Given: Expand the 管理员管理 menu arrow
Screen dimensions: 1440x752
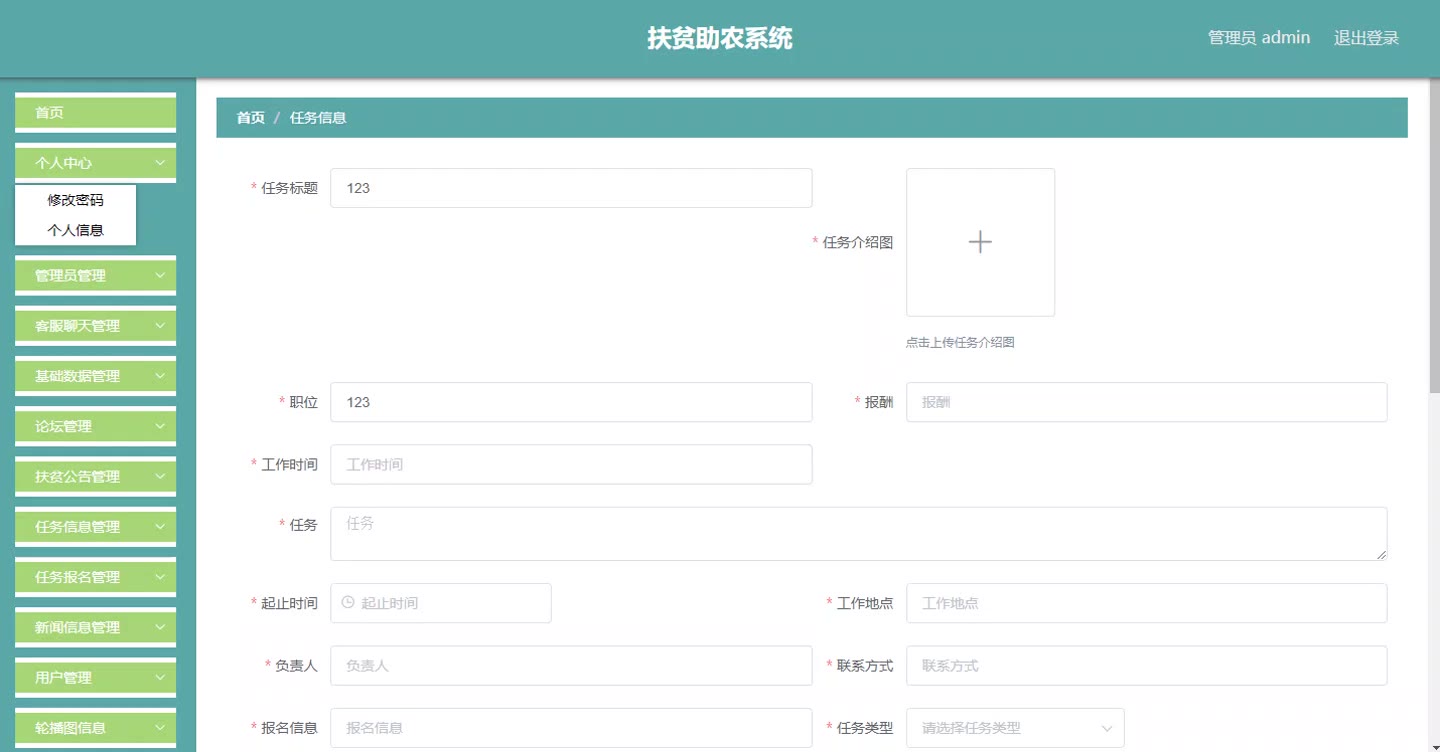Looking at the screenshot, I should click(x=160, y=275).
